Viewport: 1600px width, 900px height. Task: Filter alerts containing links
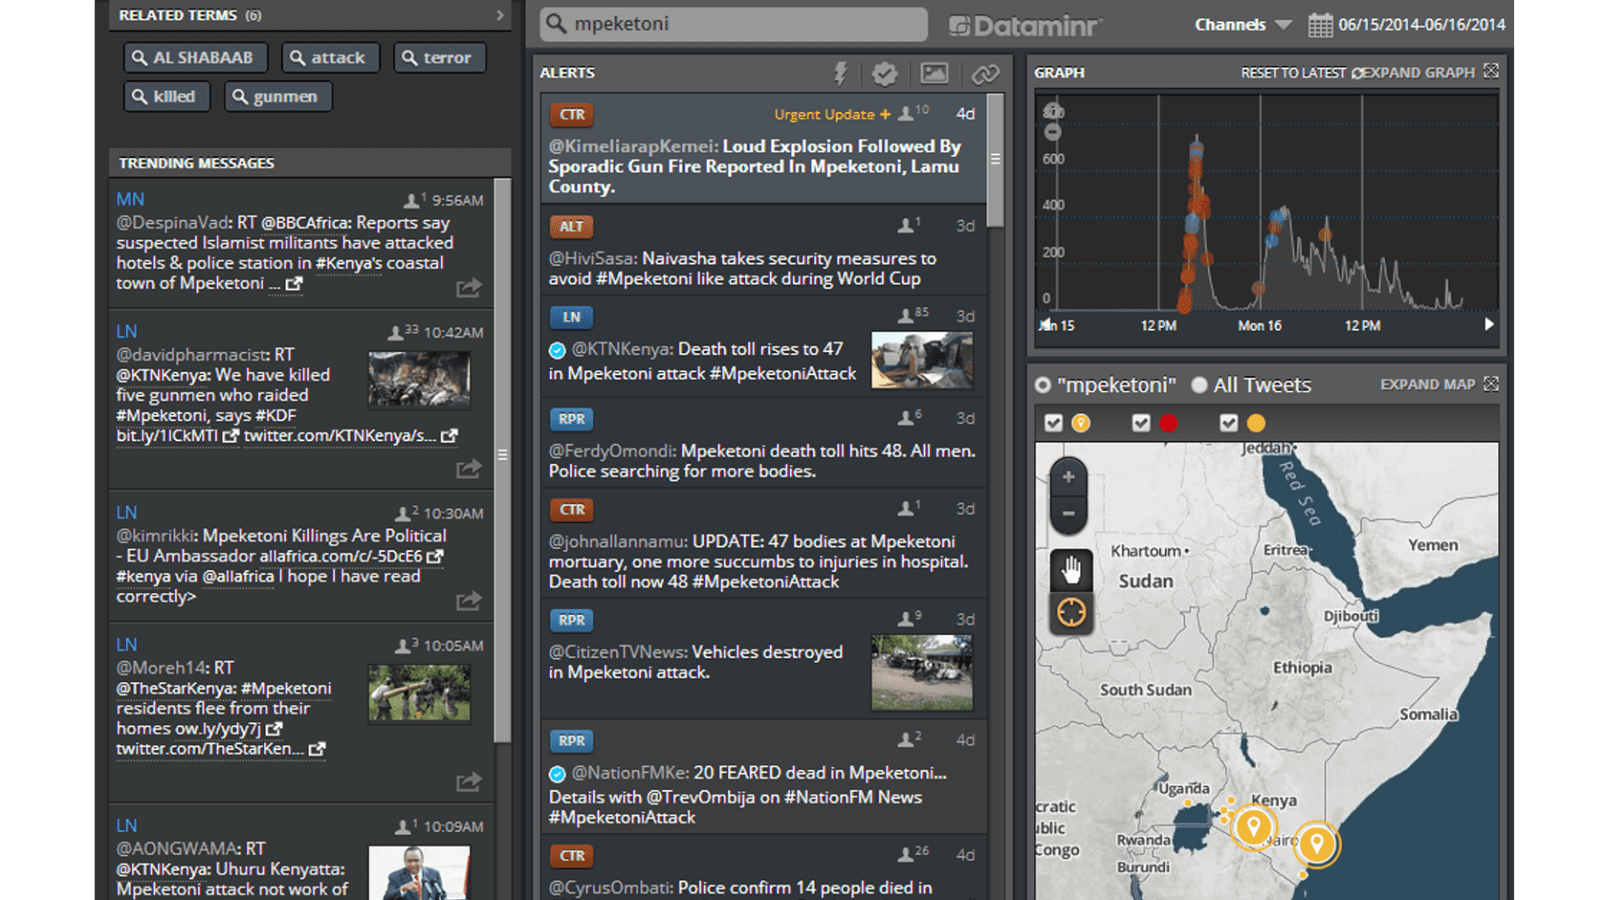pyautogui.click(x=985, y=73)
